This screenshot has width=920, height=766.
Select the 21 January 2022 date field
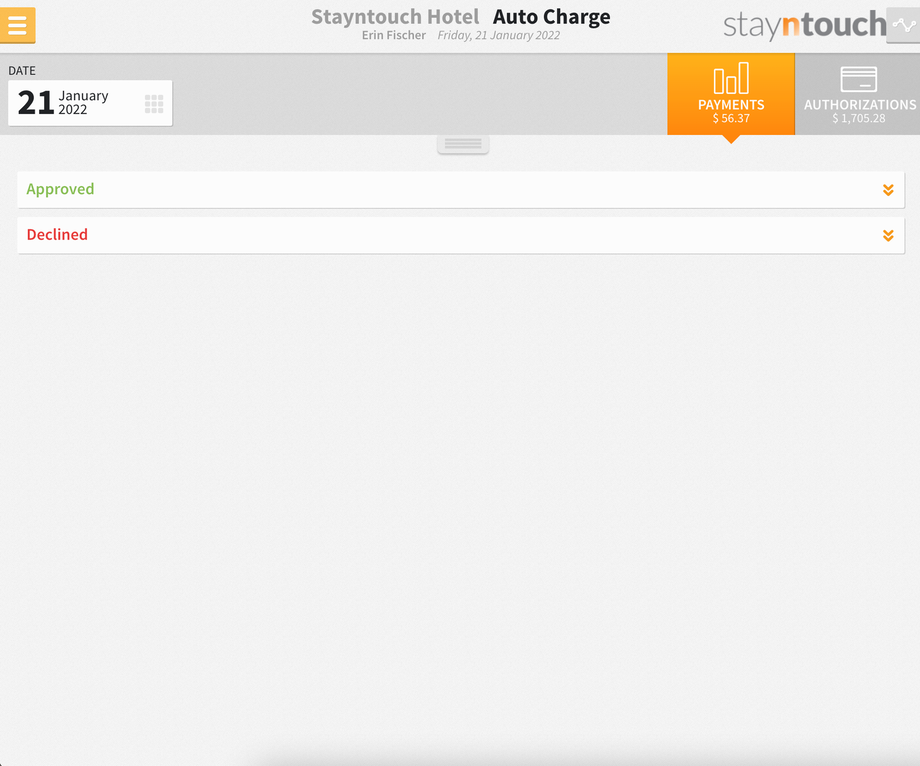point(90,103)
